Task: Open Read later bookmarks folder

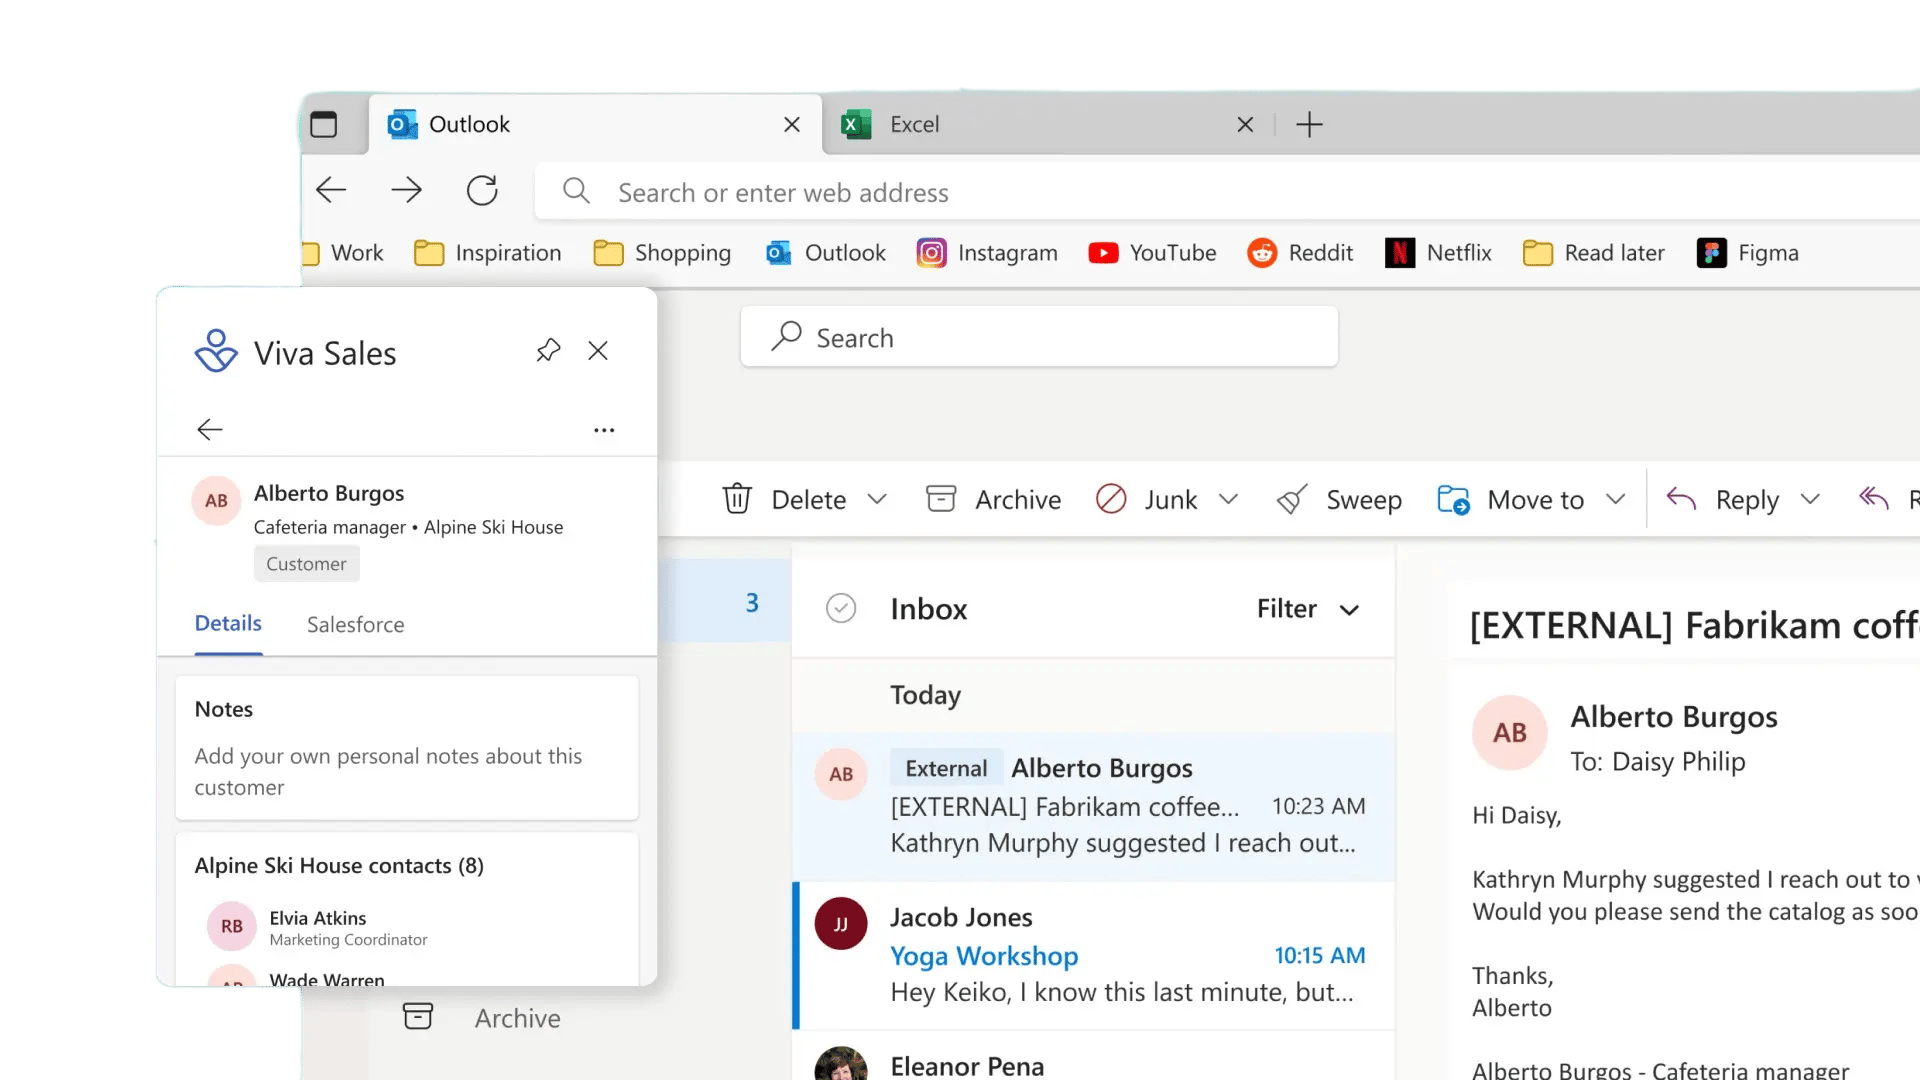Action: tap(1594, 253)
